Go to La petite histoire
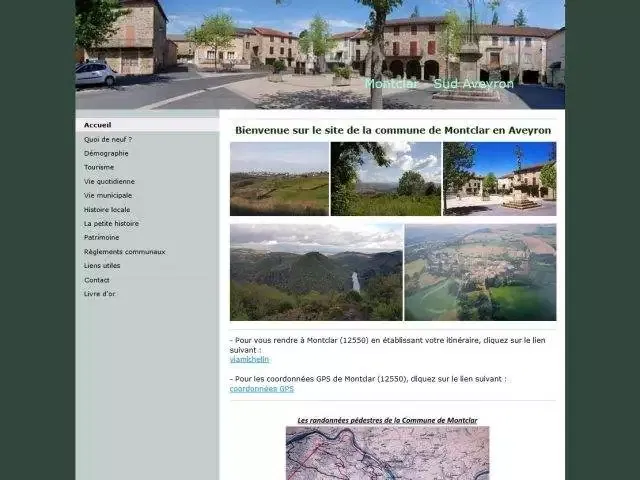640x480 pixels. click(111, 224)
